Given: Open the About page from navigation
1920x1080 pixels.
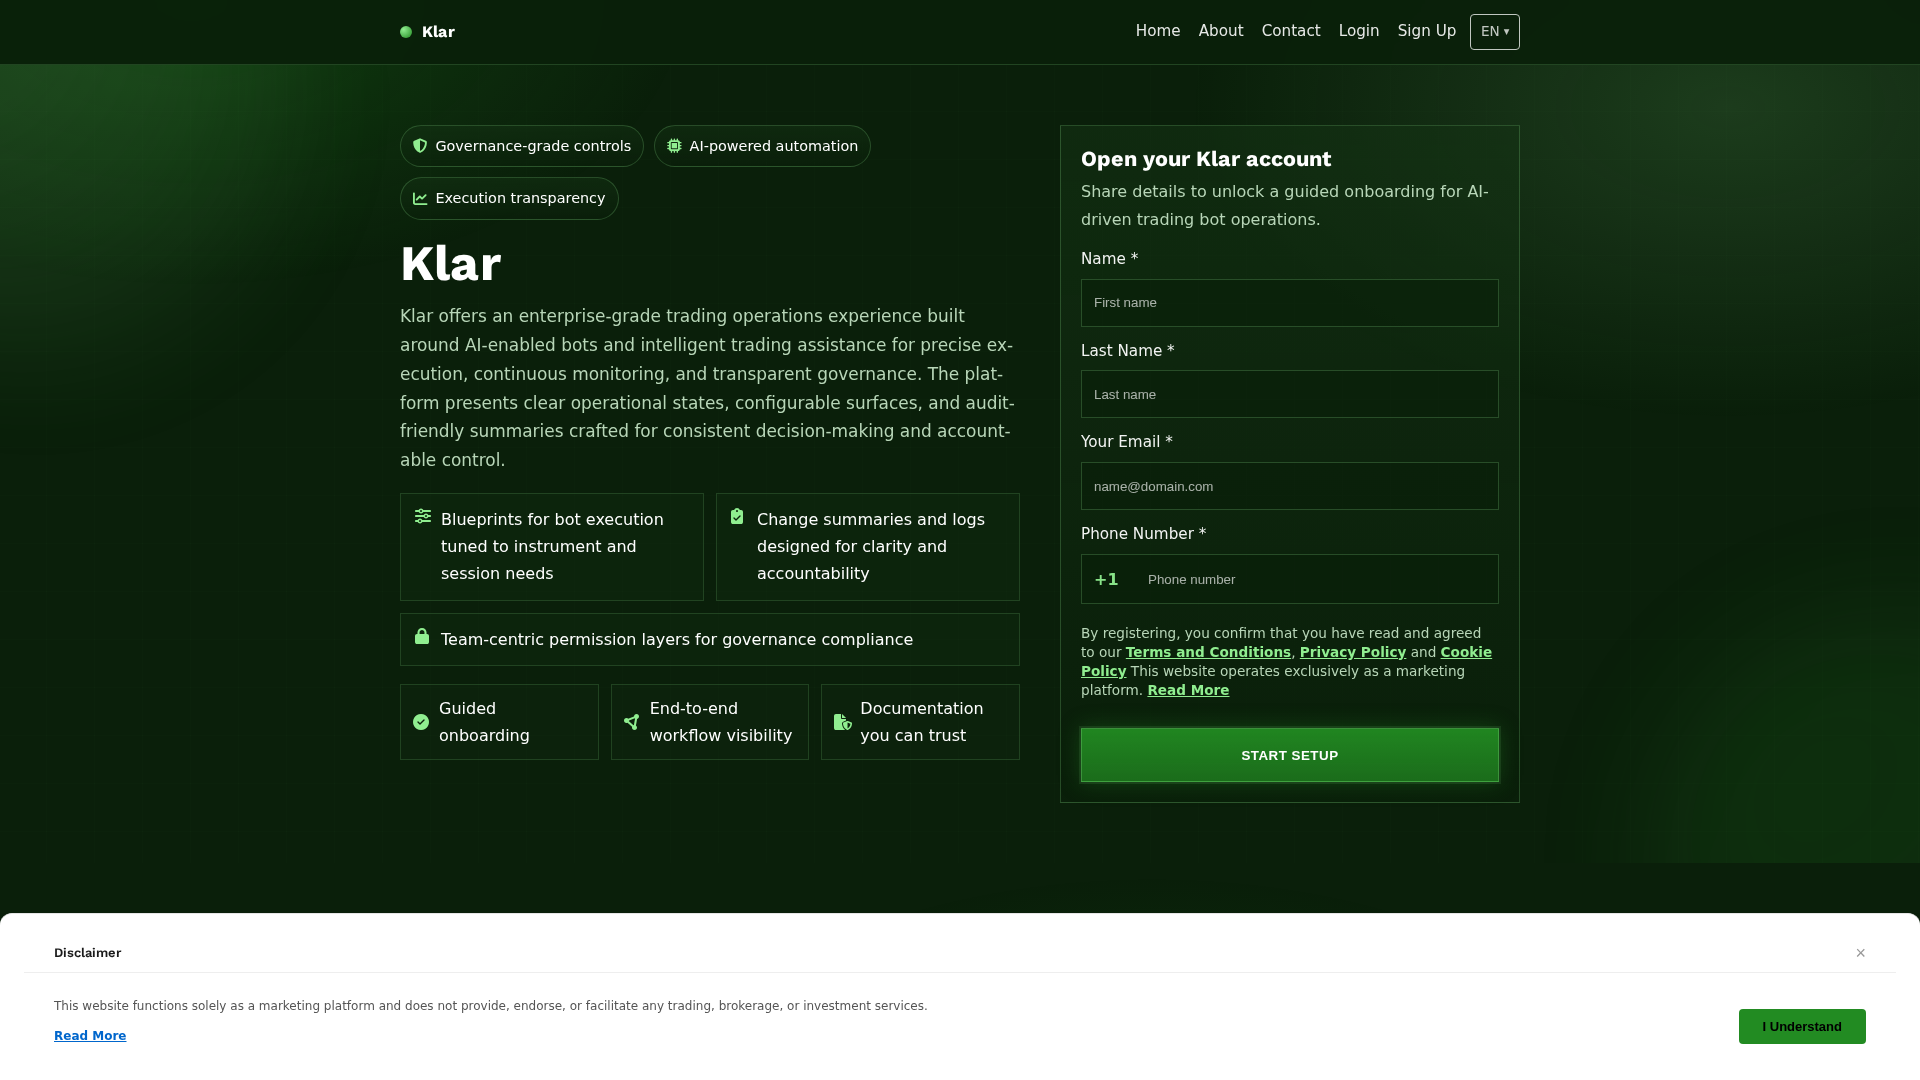Looking at the screenshot, I should tap(1221, 31).
